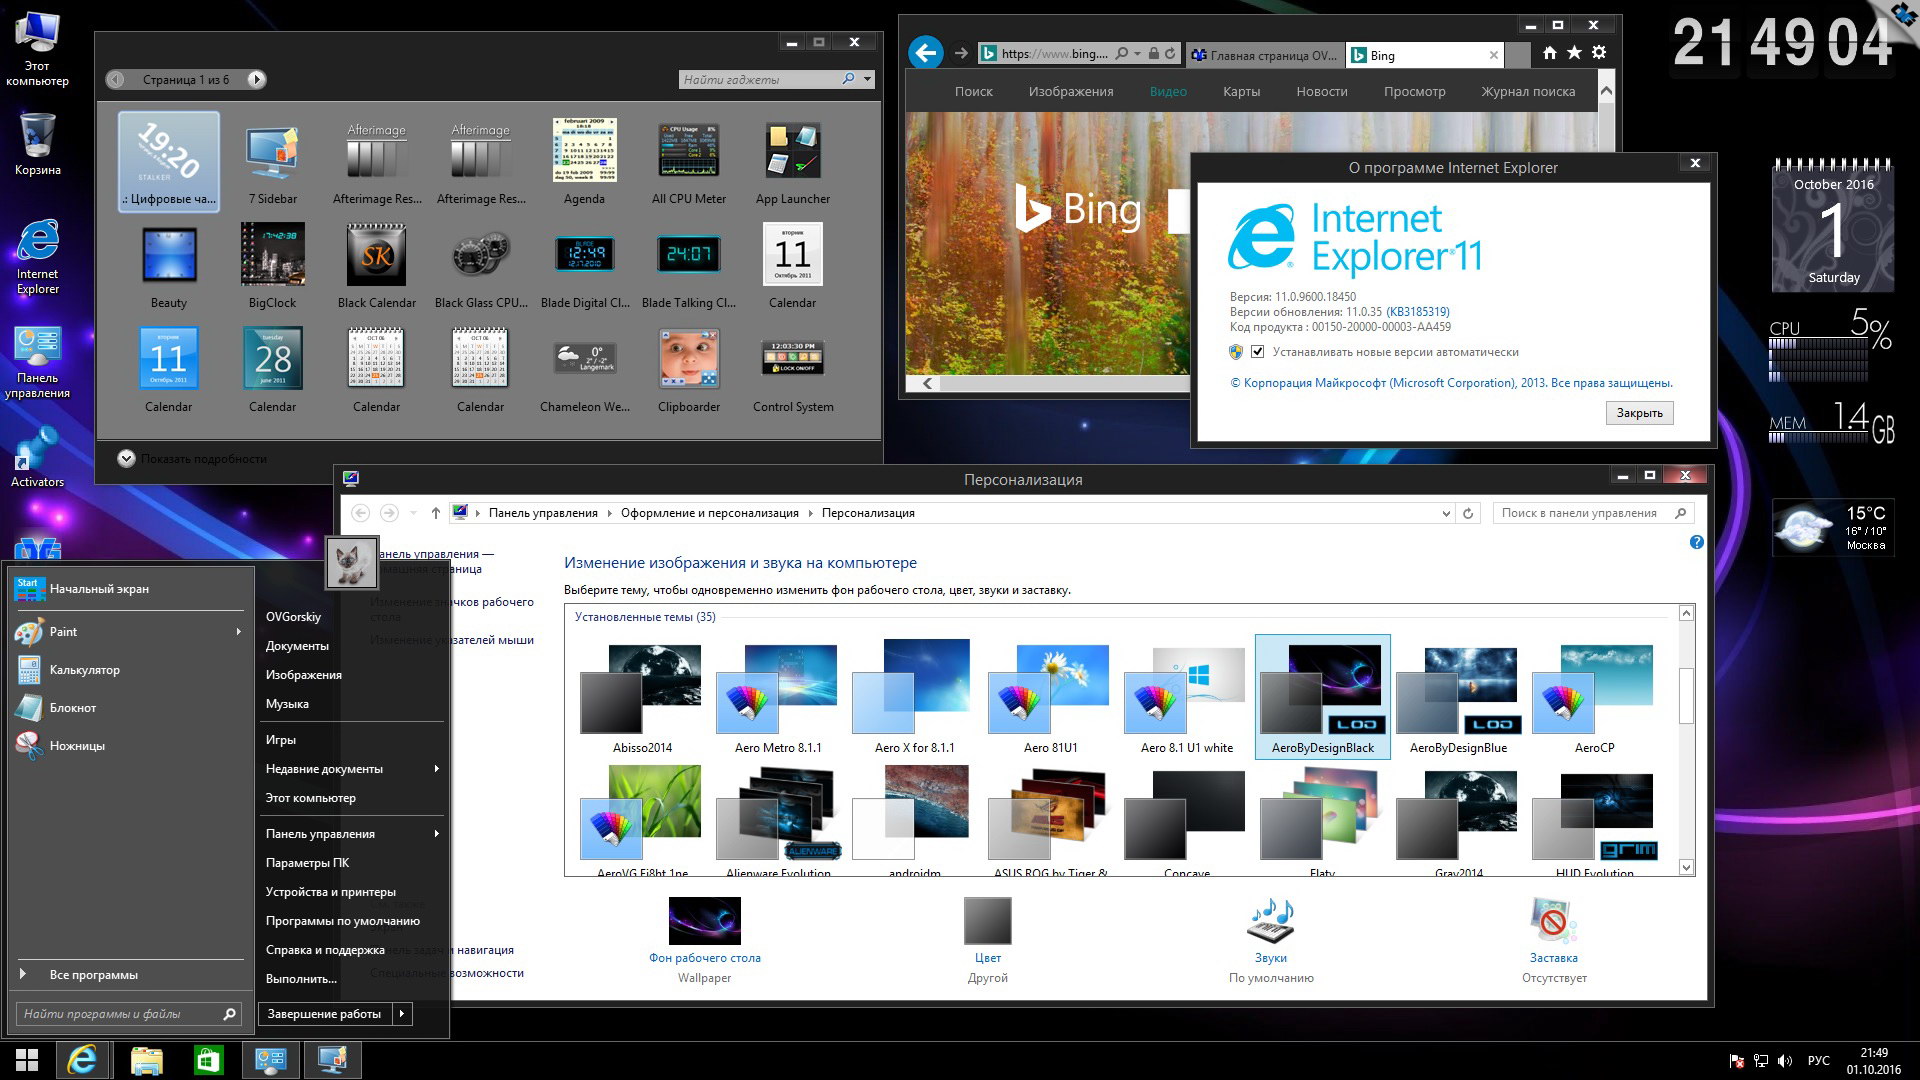This screenshot has height=1080, width=1920.
Task: Open File Explorer from taskbar
Action: pos(146,1060)
